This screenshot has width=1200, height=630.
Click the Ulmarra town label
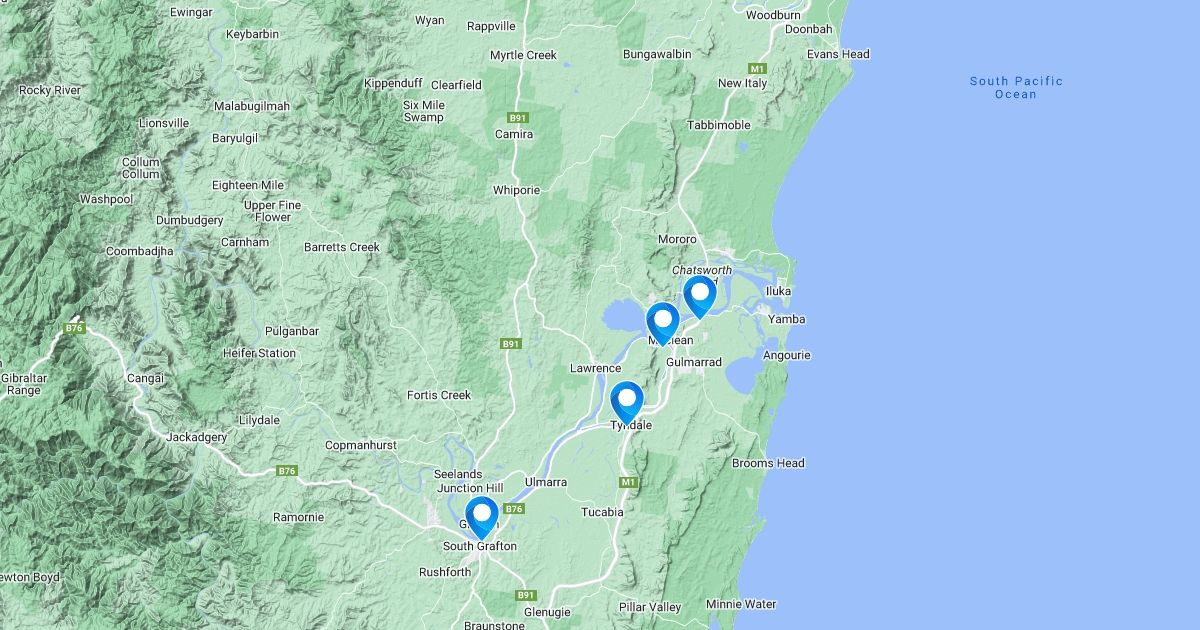coord(546,482)
